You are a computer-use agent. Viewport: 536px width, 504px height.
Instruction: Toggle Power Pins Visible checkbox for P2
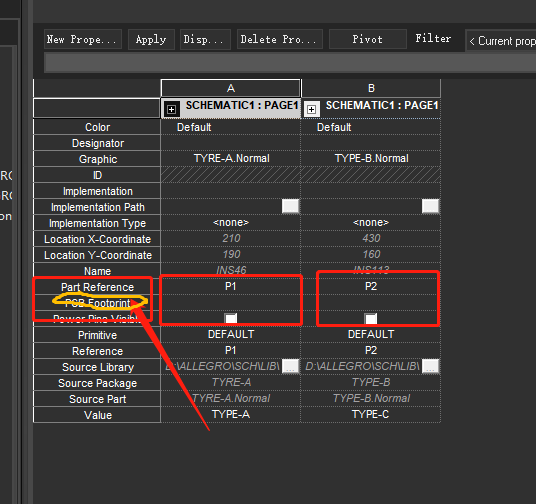coord(371,318)
